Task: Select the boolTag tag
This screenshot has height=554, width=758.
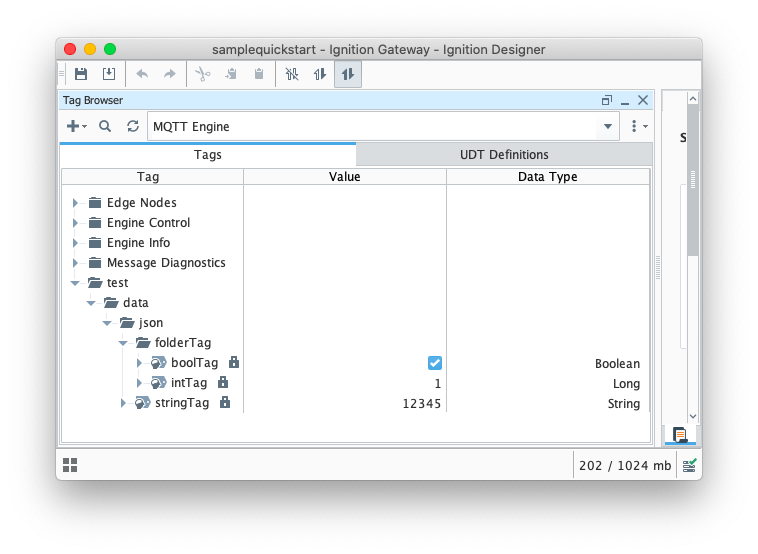Action: tap(194, 363)
